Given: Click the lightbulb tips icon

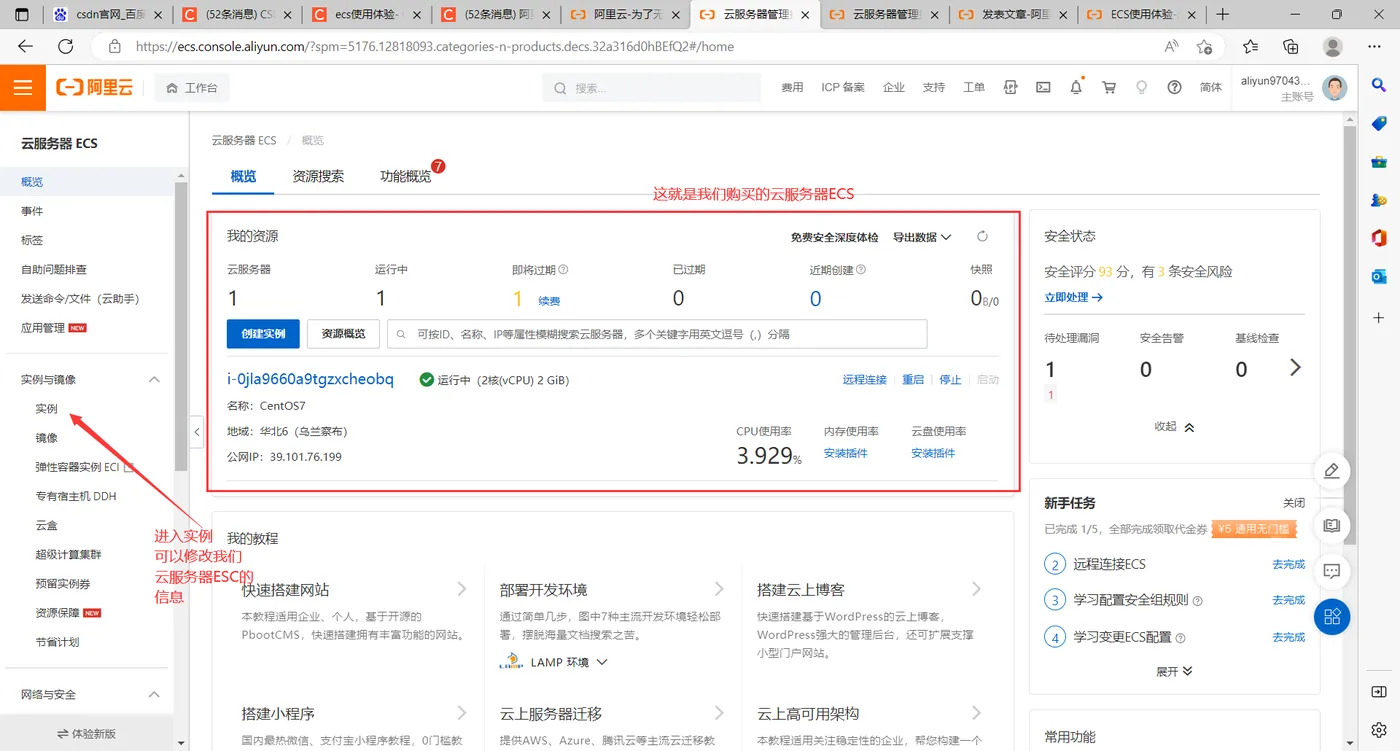Looking at the screenshot, I should pyautogui.click(x=1141, y=88).
